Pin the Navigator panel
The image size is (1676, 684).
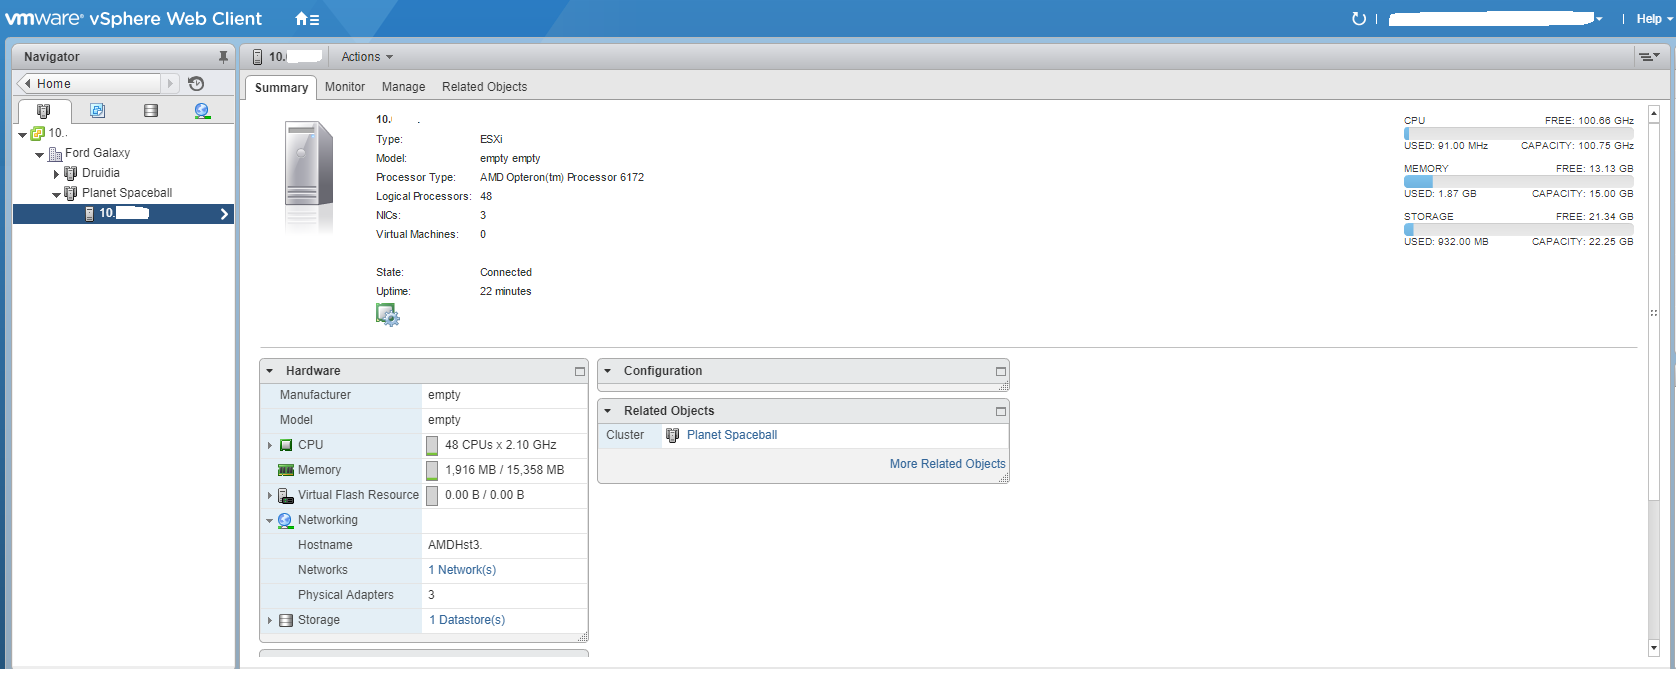[x=223, y=57]
